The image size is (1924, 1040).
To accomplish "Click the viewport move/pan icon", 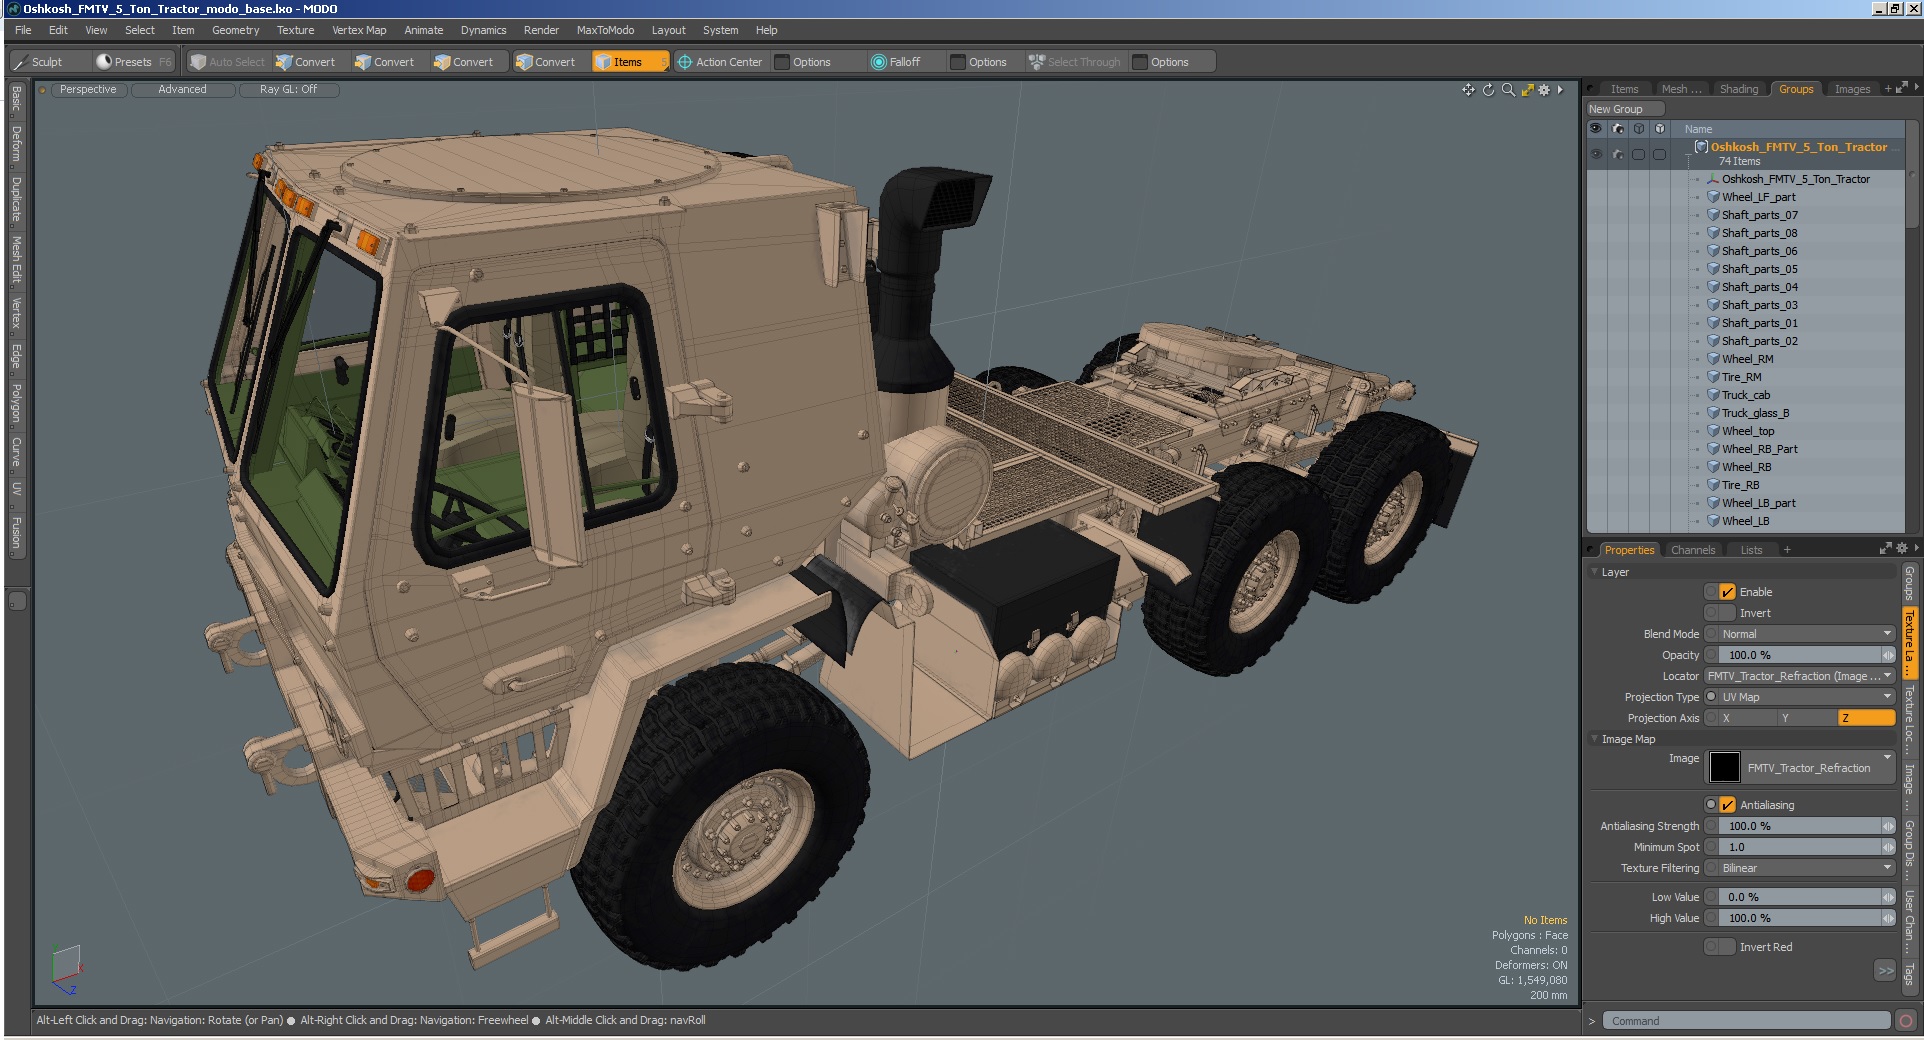I will [1468, 90].
